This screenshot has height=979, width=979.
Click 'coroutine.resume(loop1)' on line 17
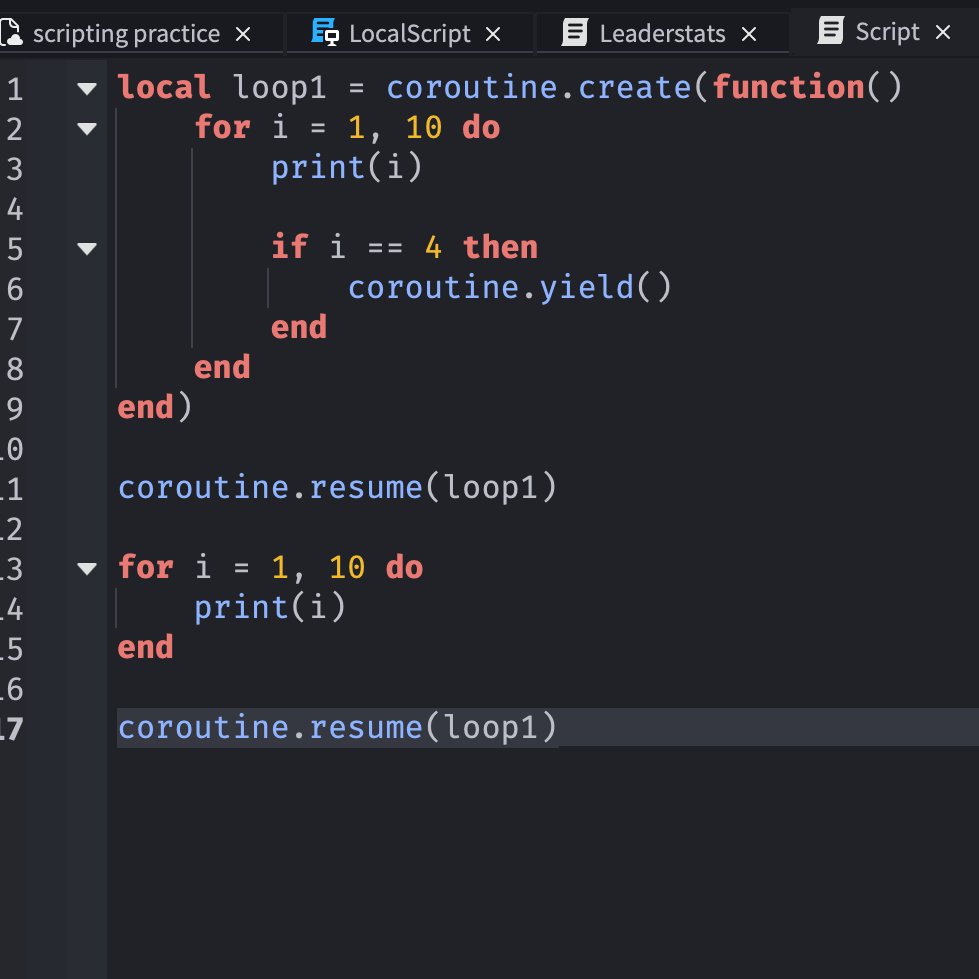337,727
